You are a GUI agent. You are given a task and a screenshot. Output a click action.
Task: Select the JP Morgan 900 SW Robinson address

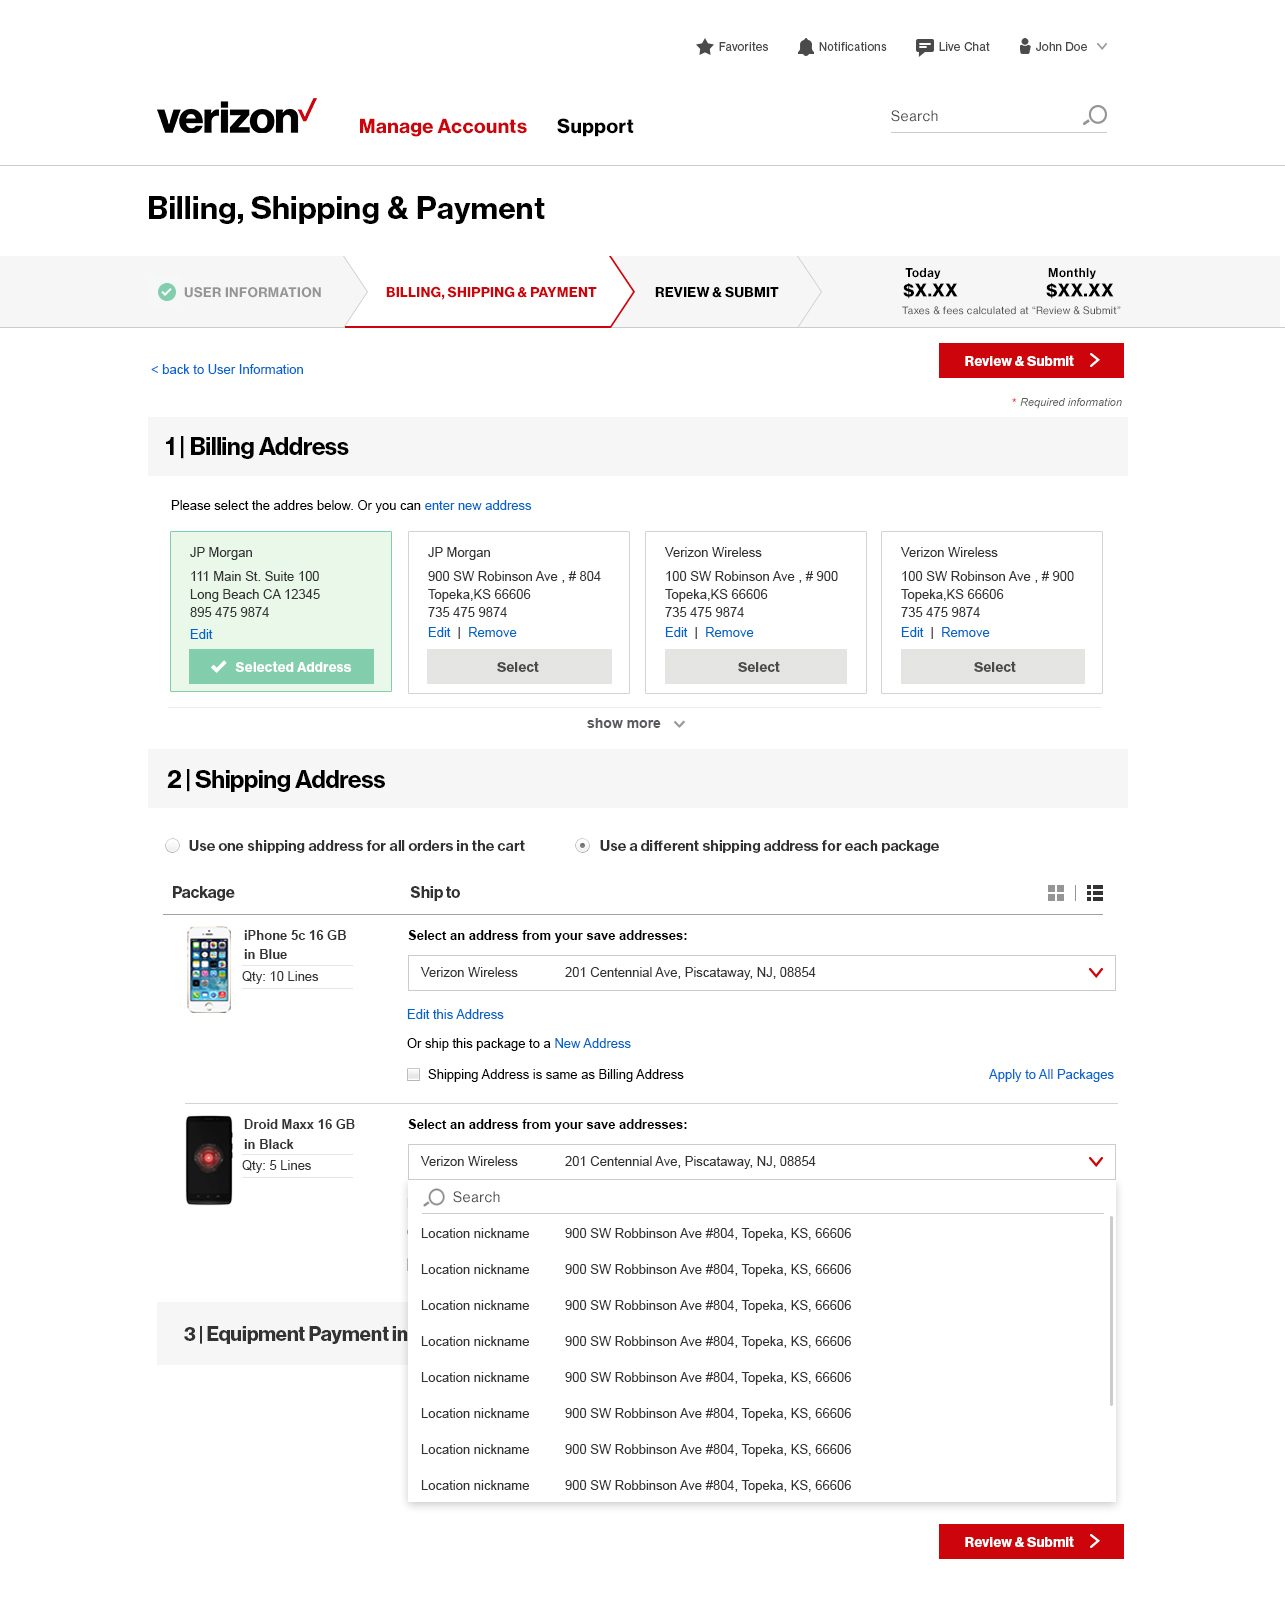(x=519, y=667)
